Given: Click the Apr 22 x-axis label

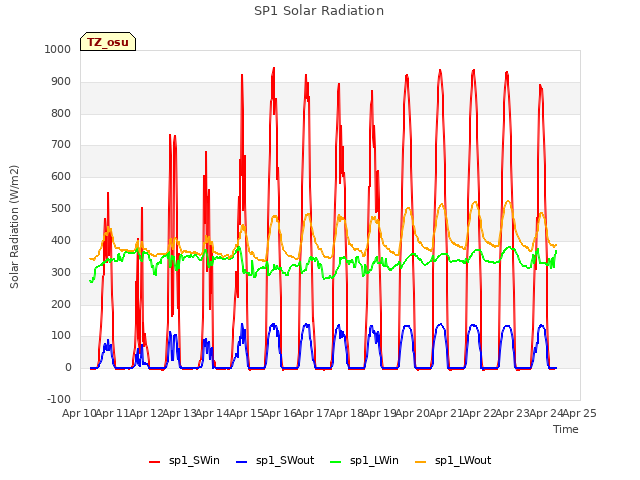Looking at the screenshot, I should pyautogui.click(x=479, y=413).
